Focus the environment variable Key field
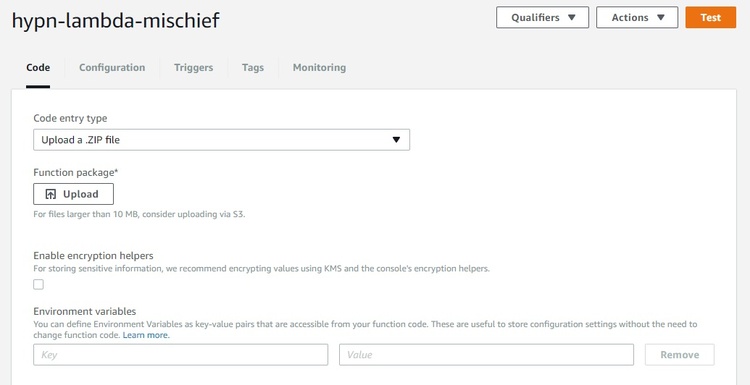Screen dimensions: 750x385 (x=181, y=355)
